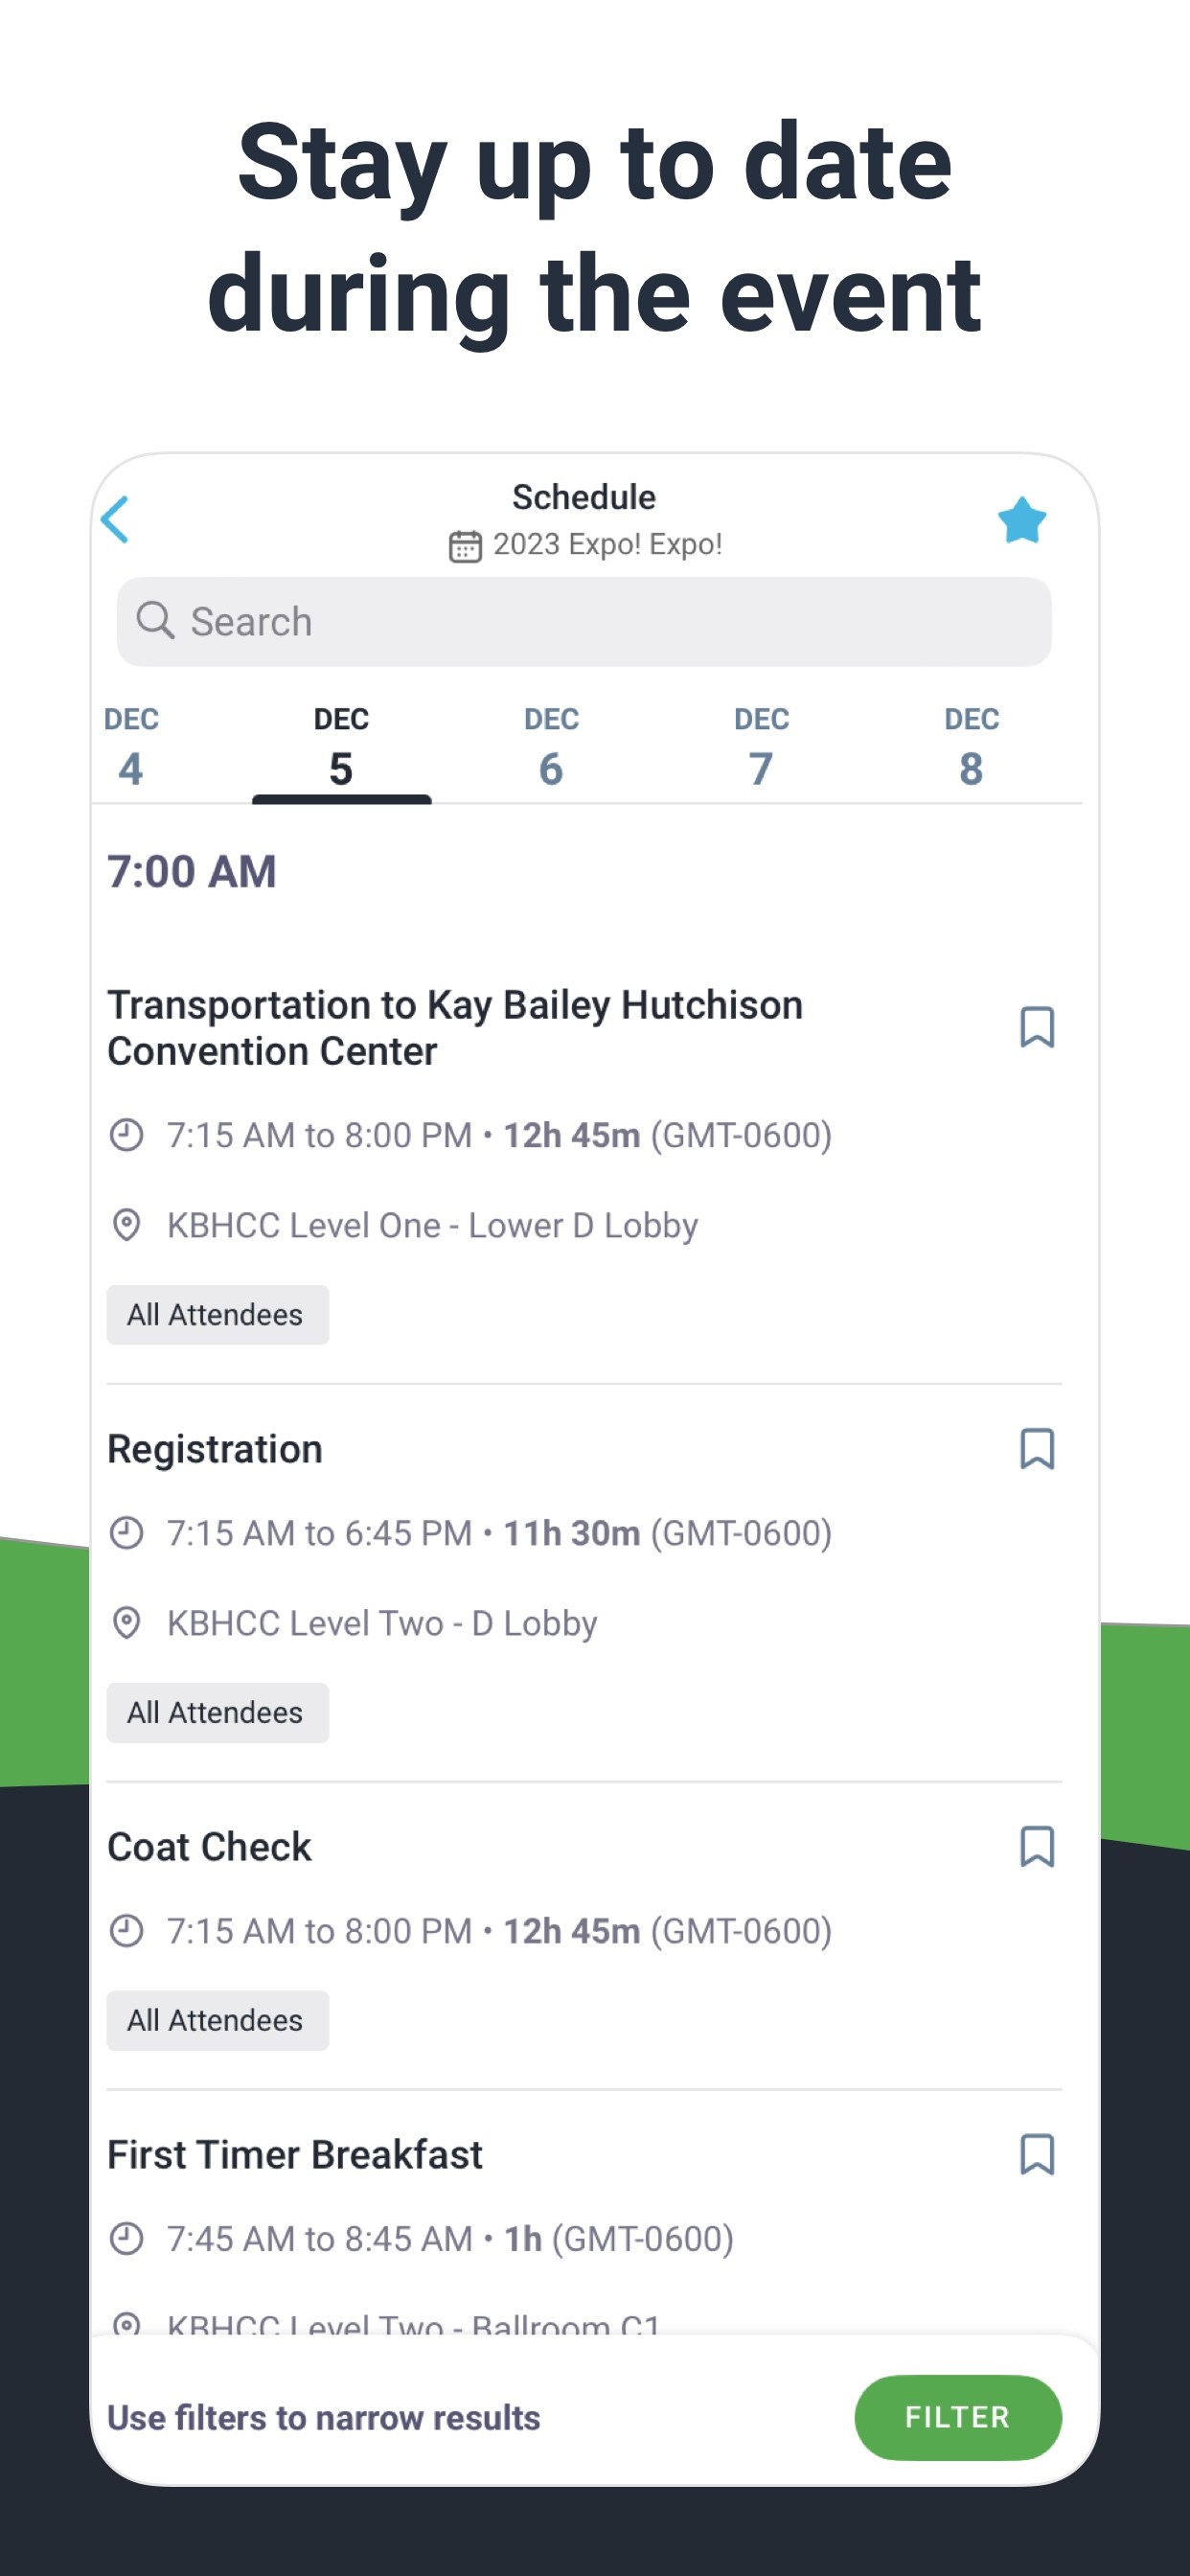
Task: Focus the Search input field
Action: tap(584, 621)
